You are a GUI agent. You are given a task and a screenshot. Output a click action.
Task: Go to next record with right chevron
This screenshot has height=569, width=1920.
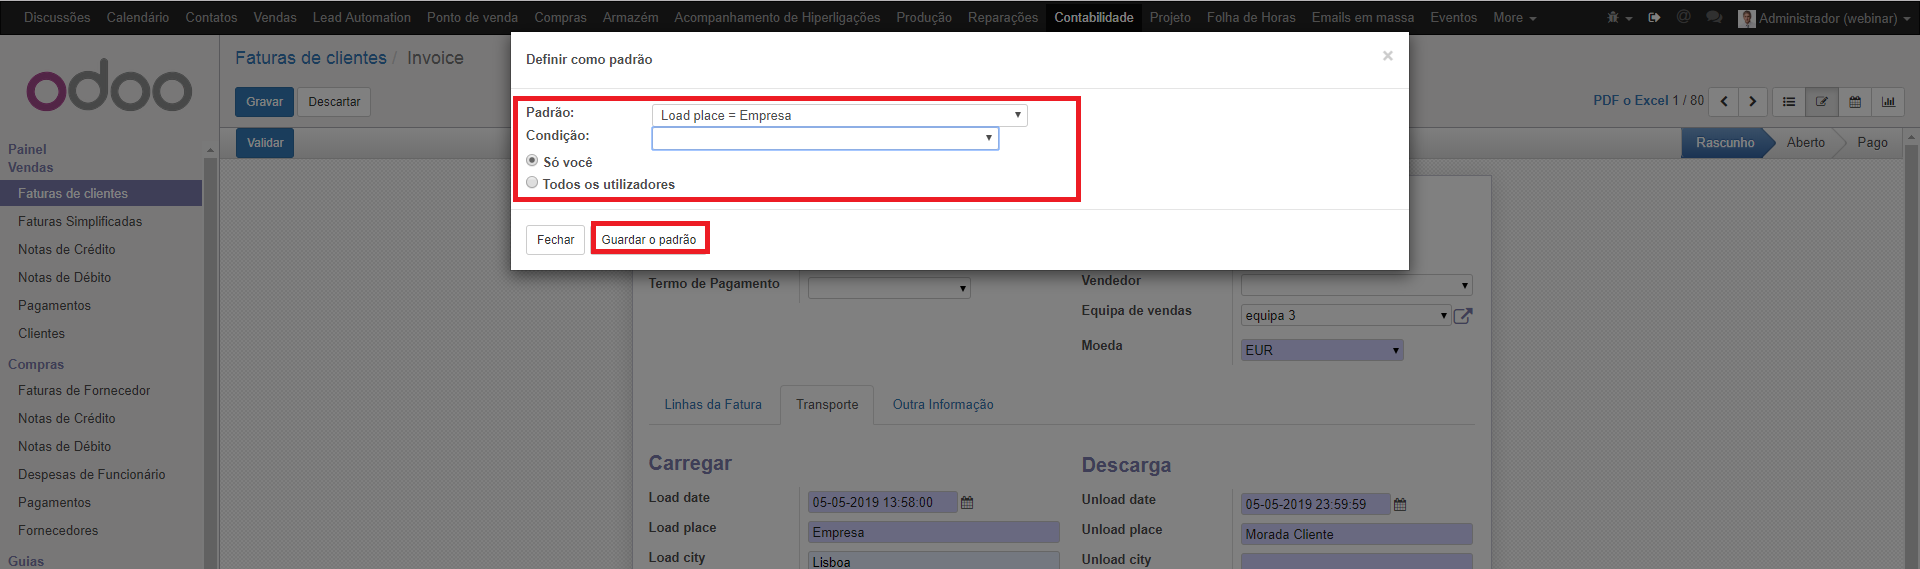(x=1752, y=102)
